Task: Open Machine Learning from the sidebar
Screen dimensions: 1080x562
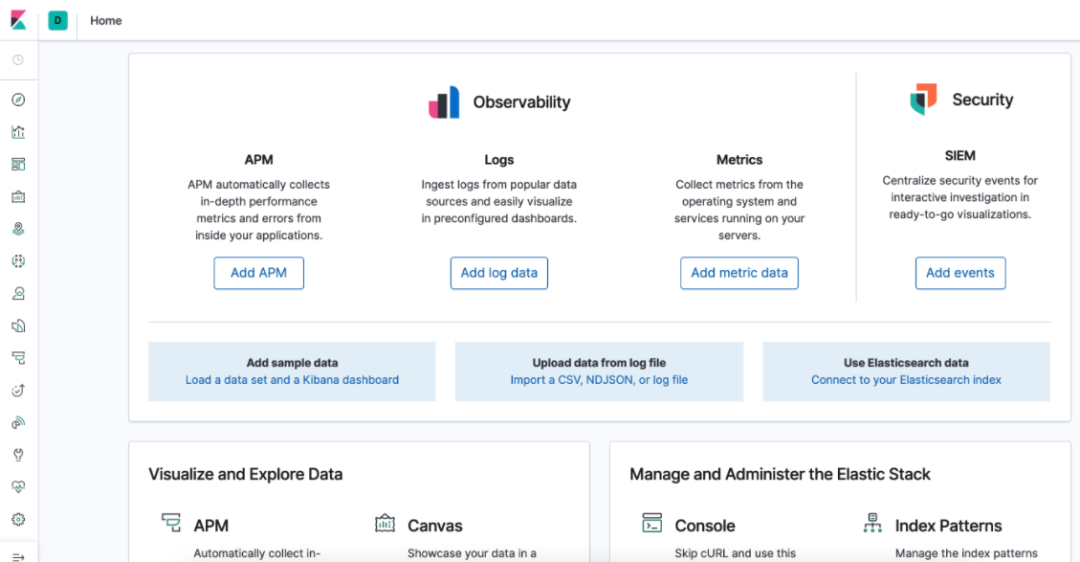Action: point(18,261)
